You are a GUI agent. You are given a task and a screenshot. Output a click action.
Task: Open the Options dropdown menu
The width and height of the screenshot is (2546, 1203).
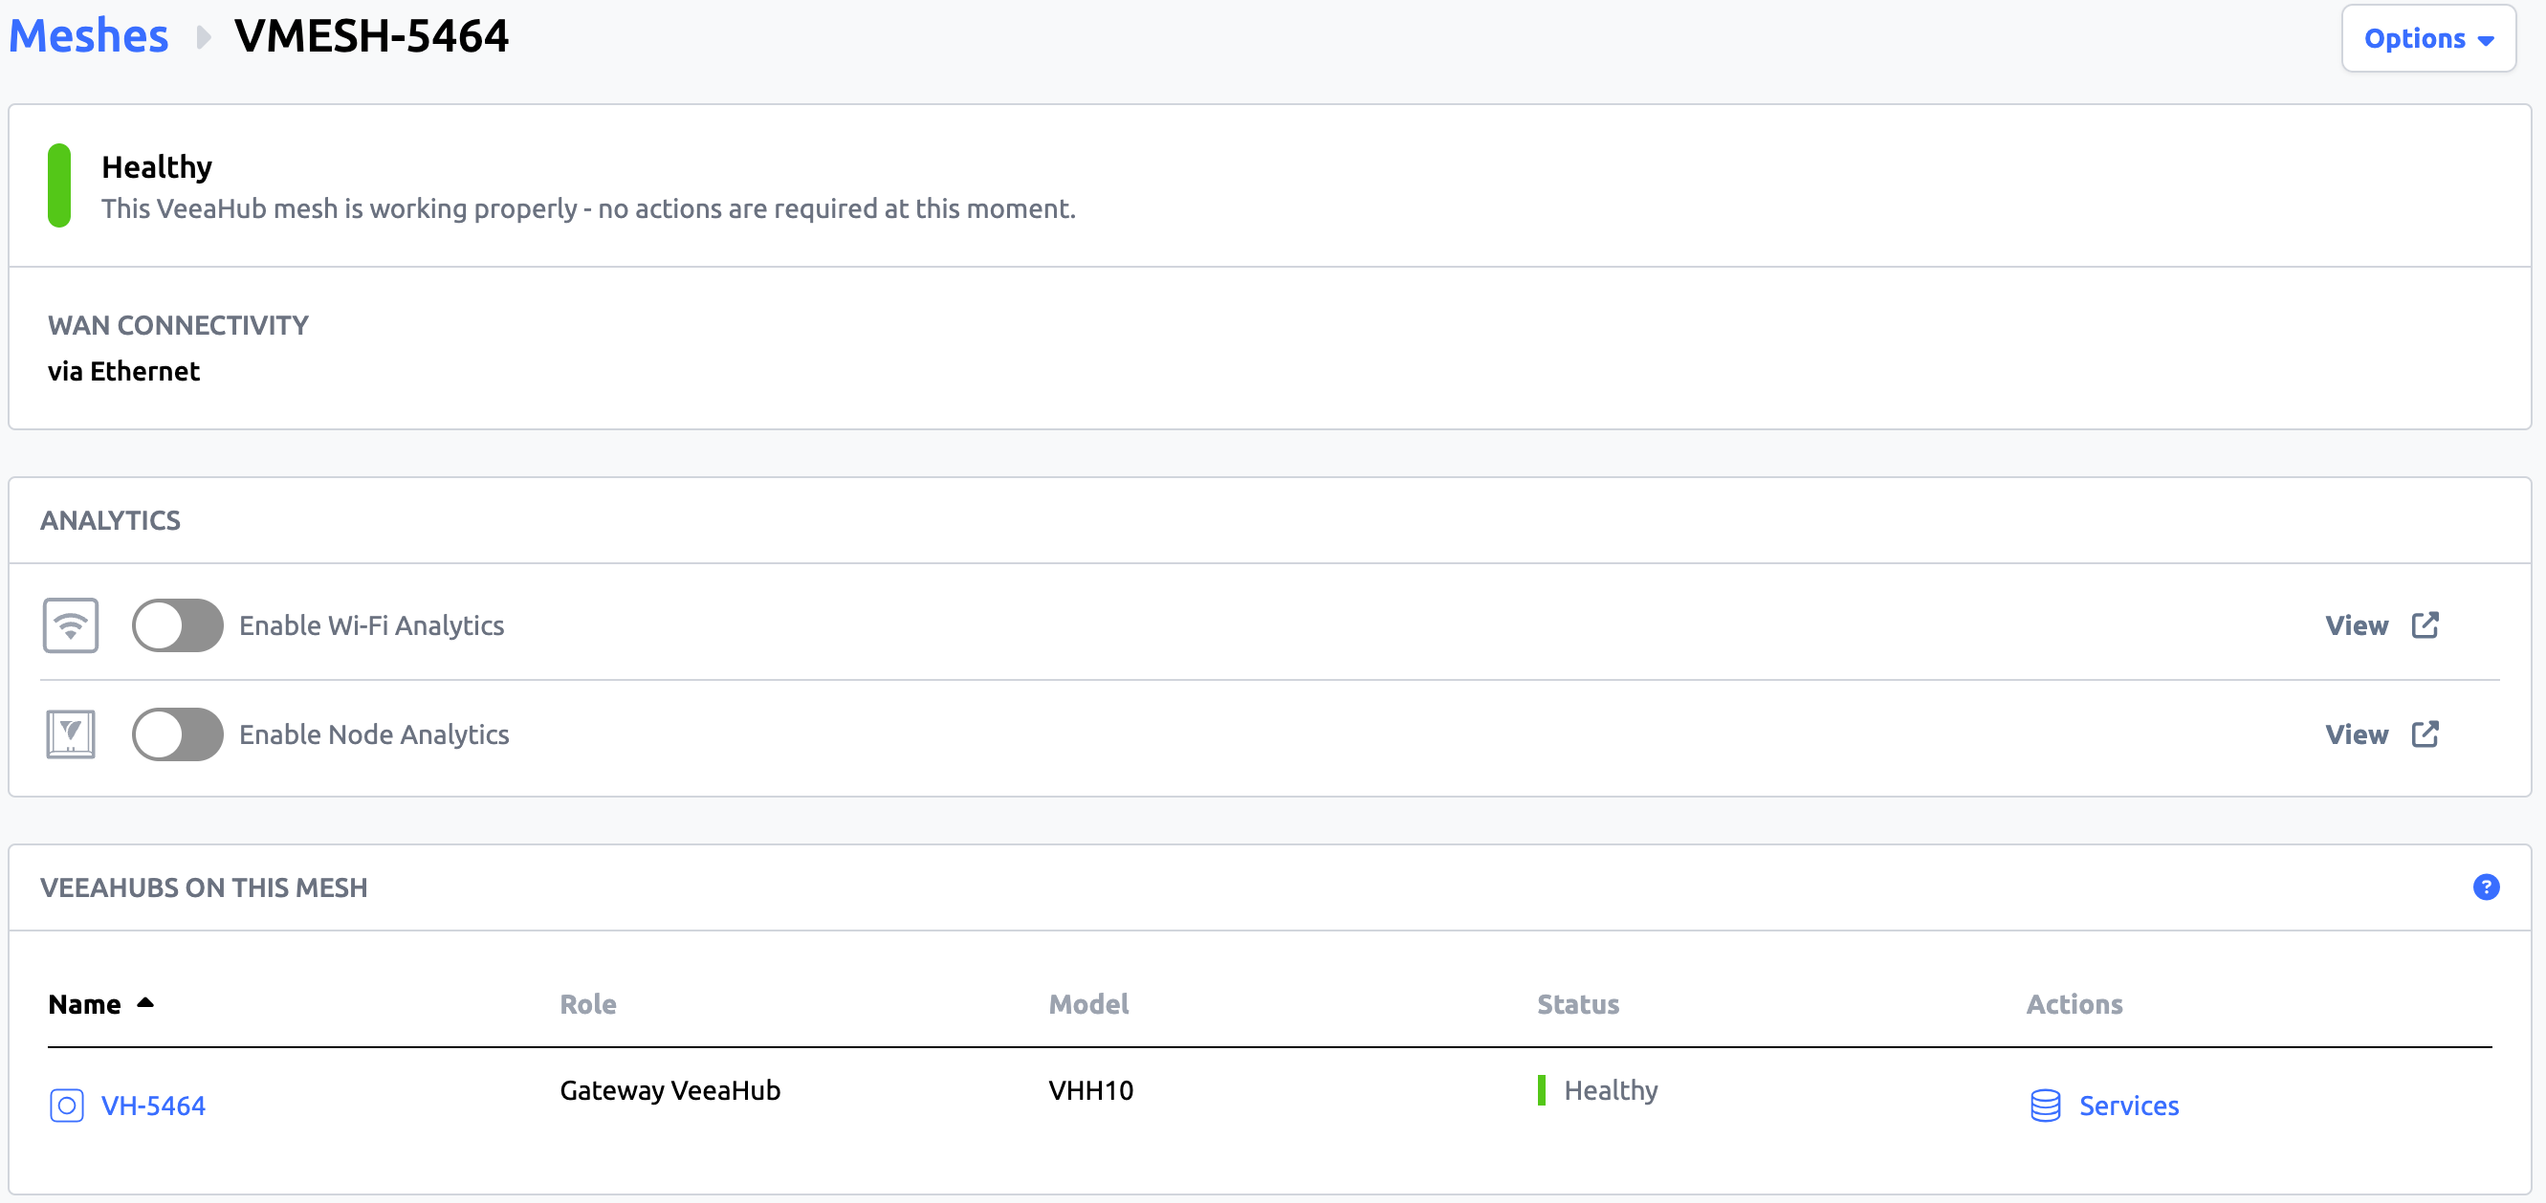click(2428, 38)
